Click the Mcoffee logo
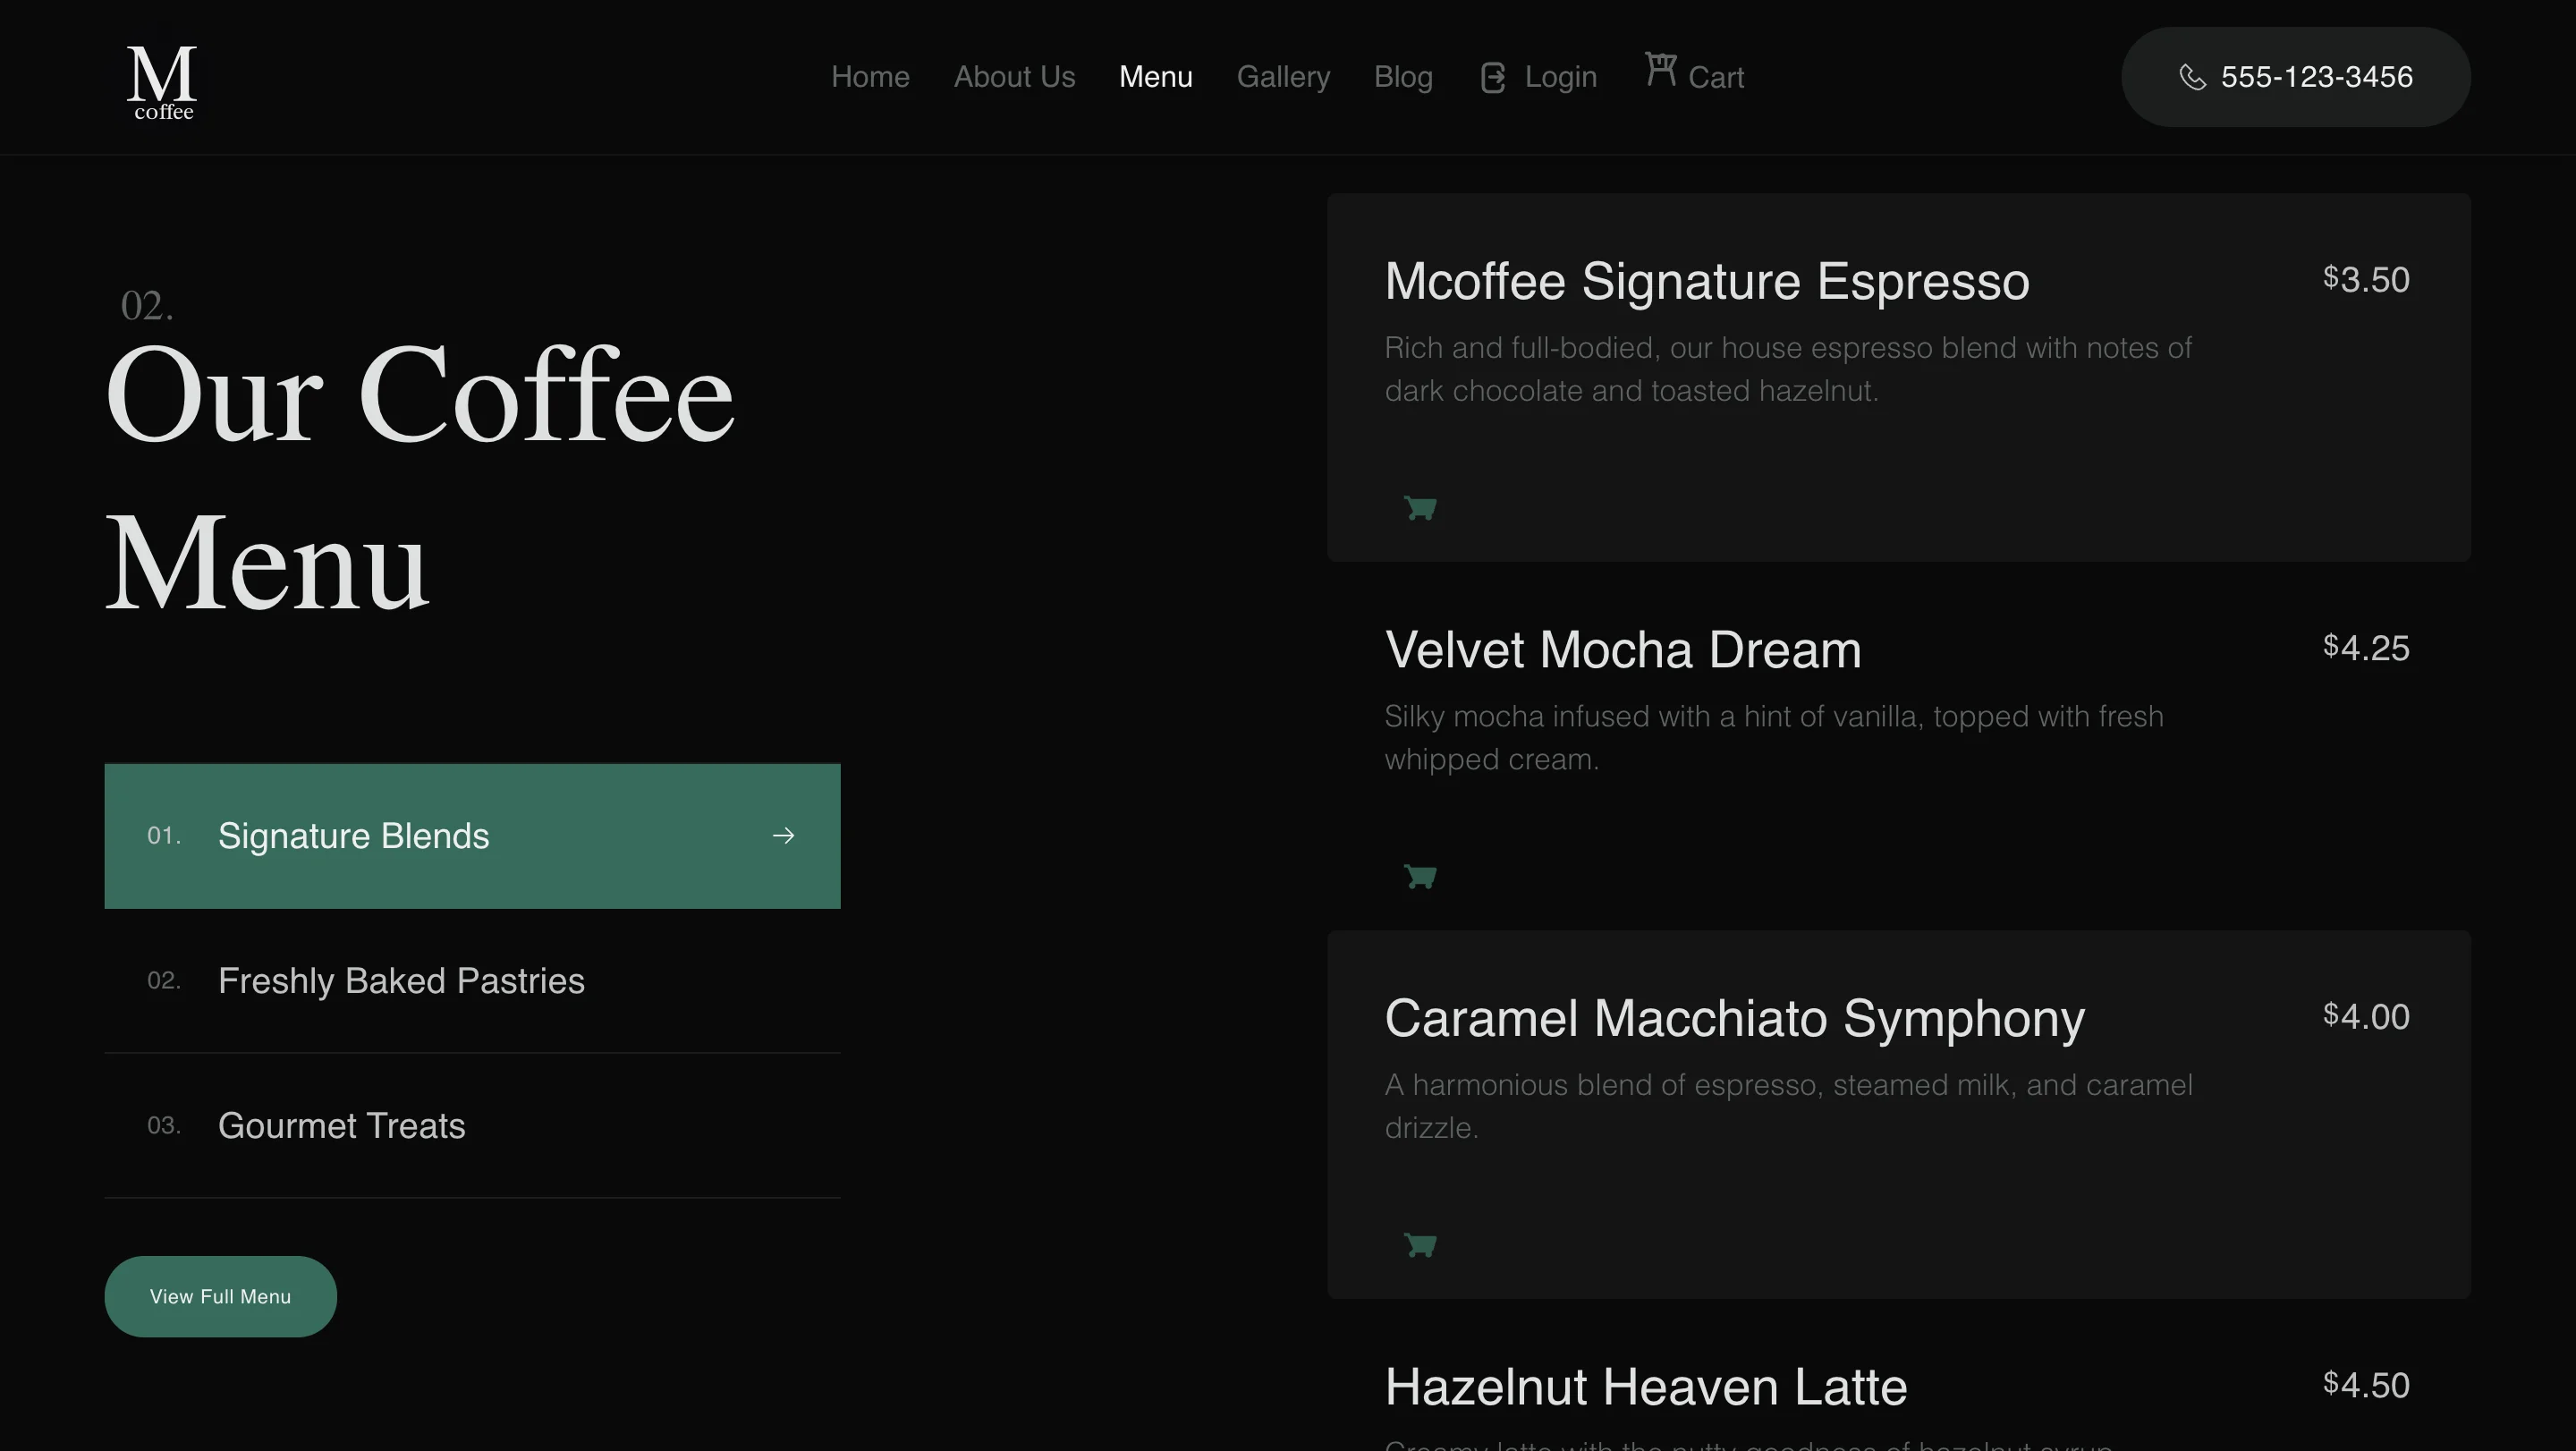This screenshot has width=2576, height=1451. [x=162, y=82]
